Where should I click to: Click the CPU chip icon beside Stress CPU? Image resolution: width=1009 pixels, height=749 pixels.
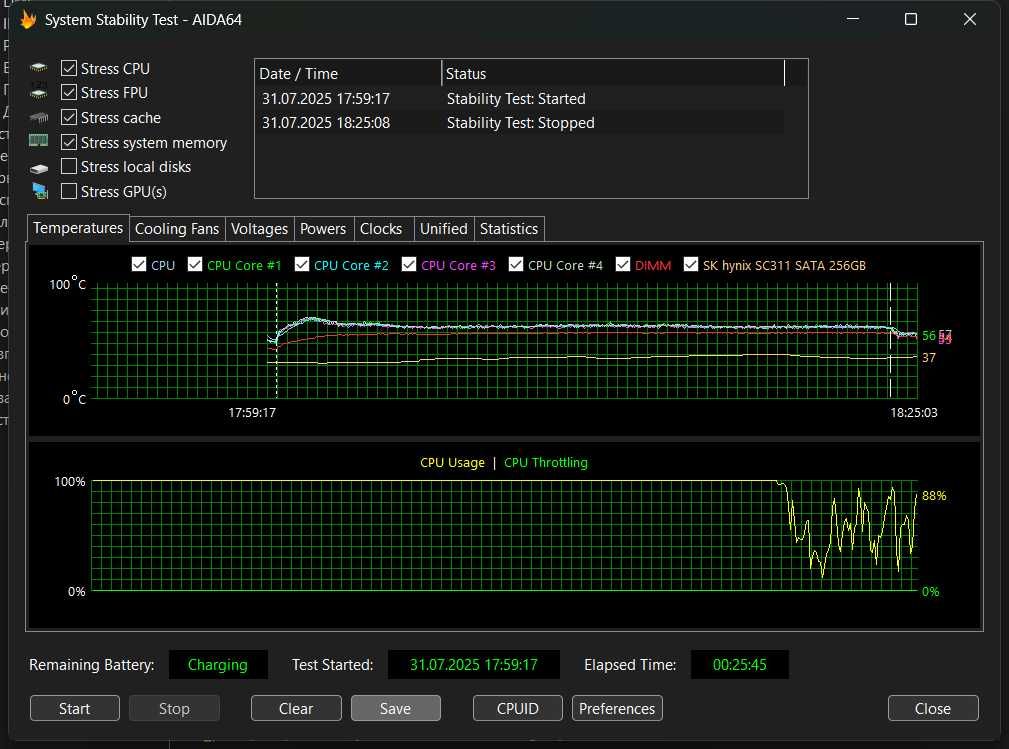coord(39,67)
